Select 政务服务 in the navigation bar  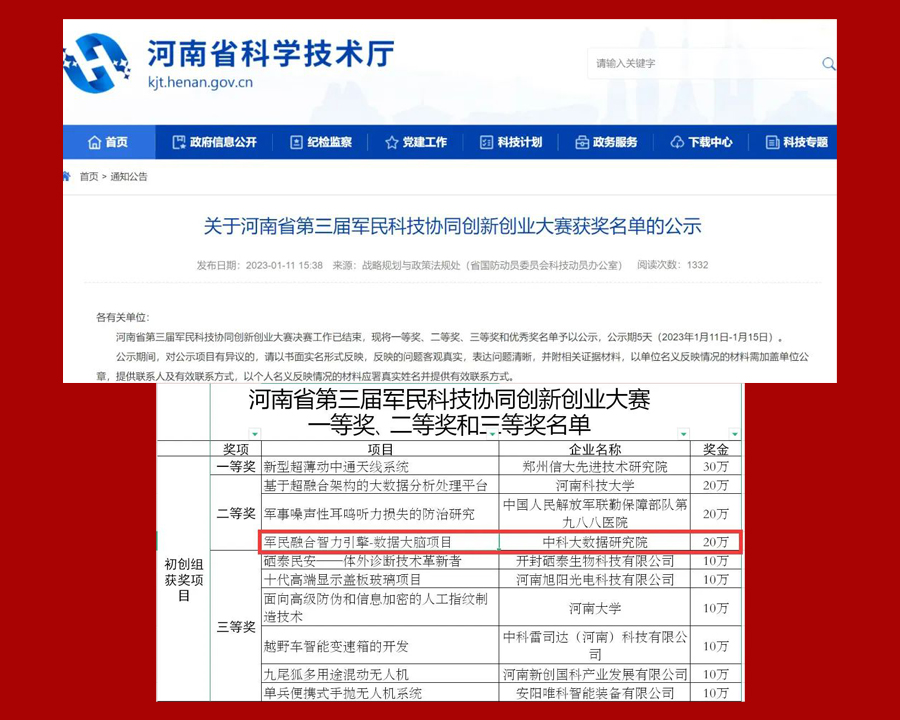tap(606, 142)
